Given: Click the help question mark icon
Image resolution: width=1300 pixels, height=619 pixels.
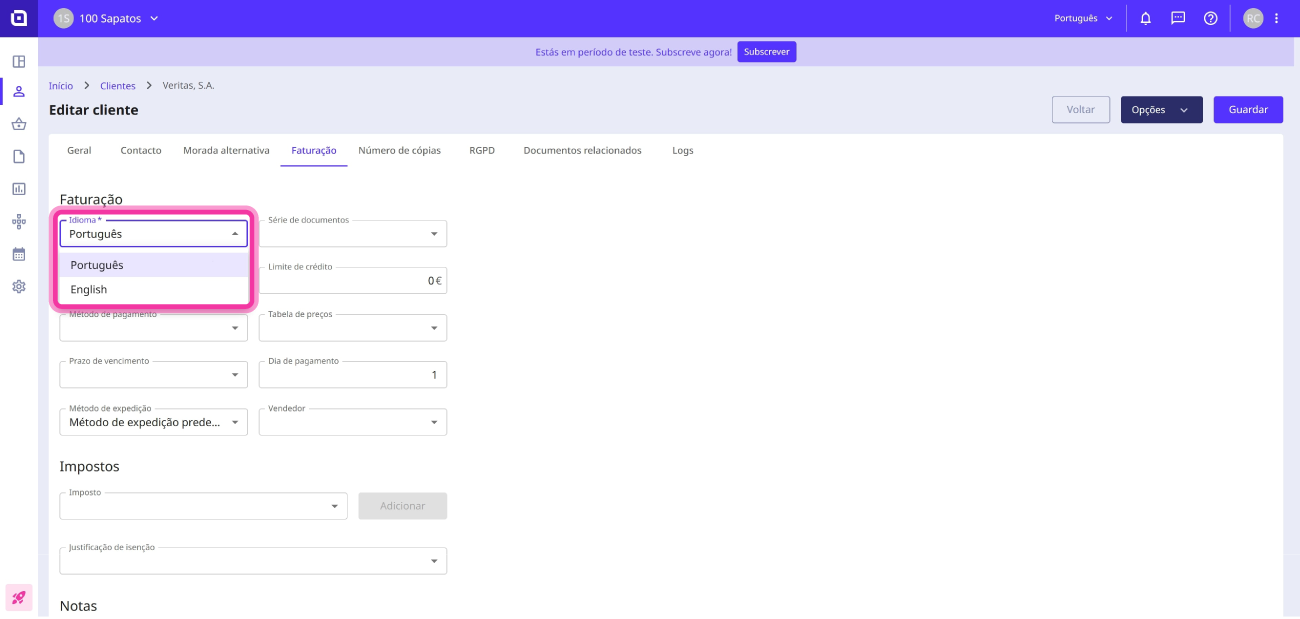Looking at the screenshot, I should 1211,18.
